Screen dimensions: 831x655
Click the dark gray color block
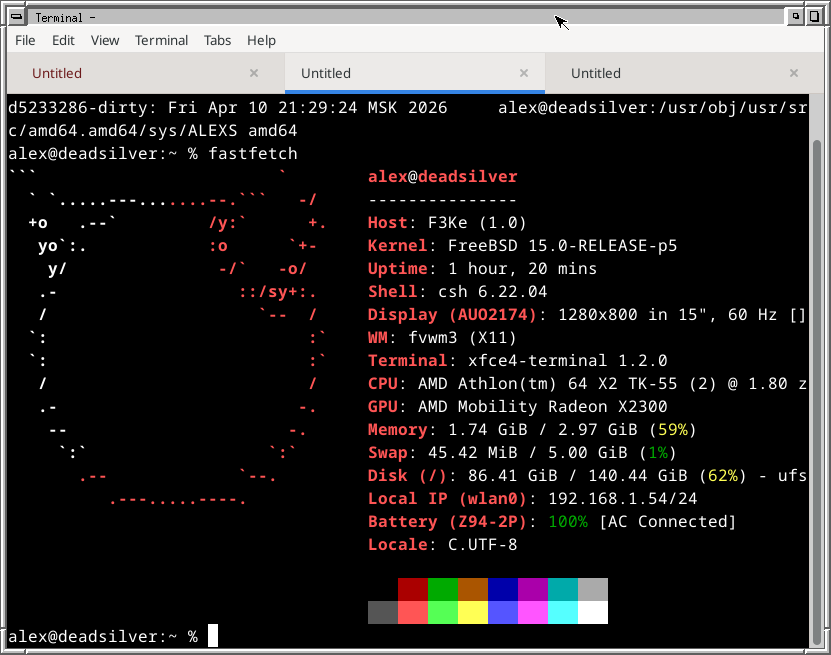point(383,612)
